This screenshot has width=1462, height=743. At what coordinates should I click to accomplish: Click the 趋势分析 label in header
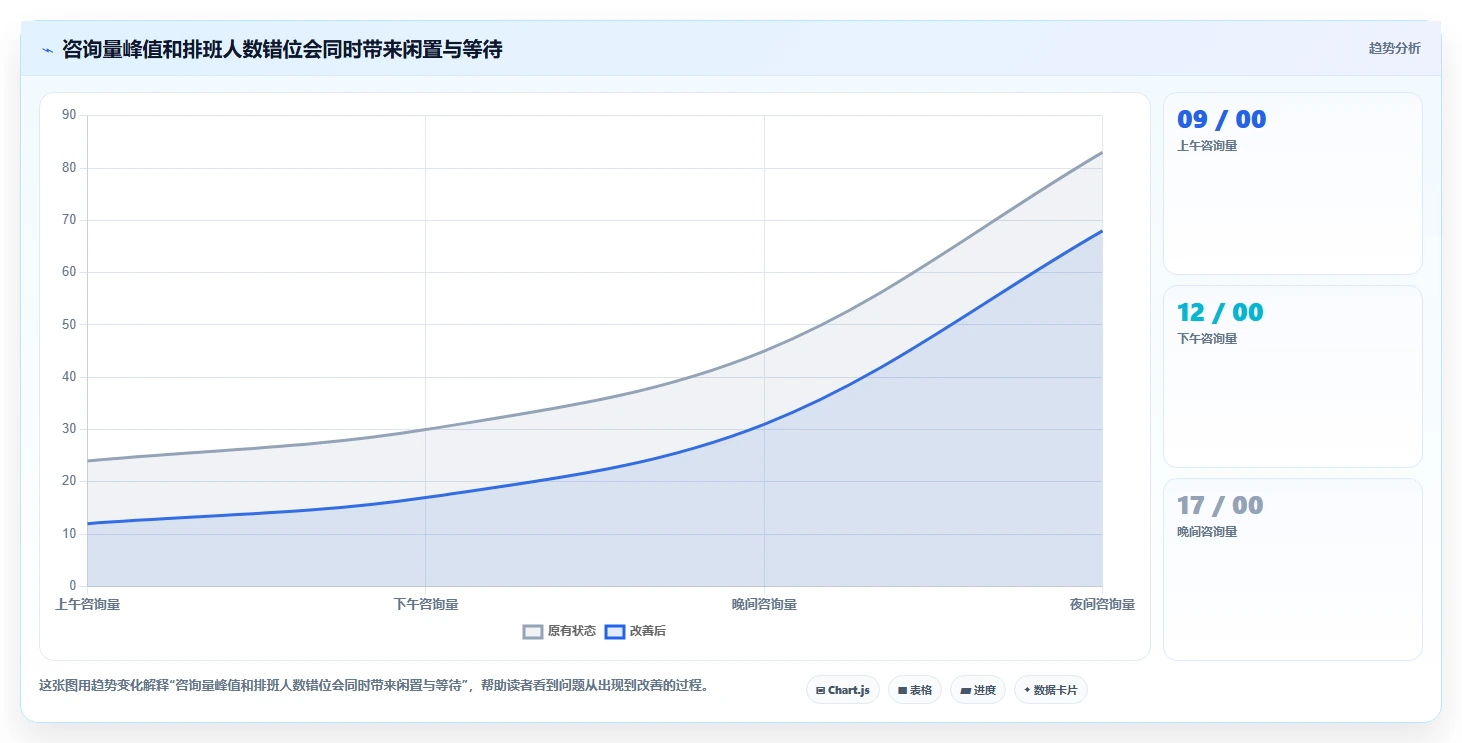(1394, 48)
